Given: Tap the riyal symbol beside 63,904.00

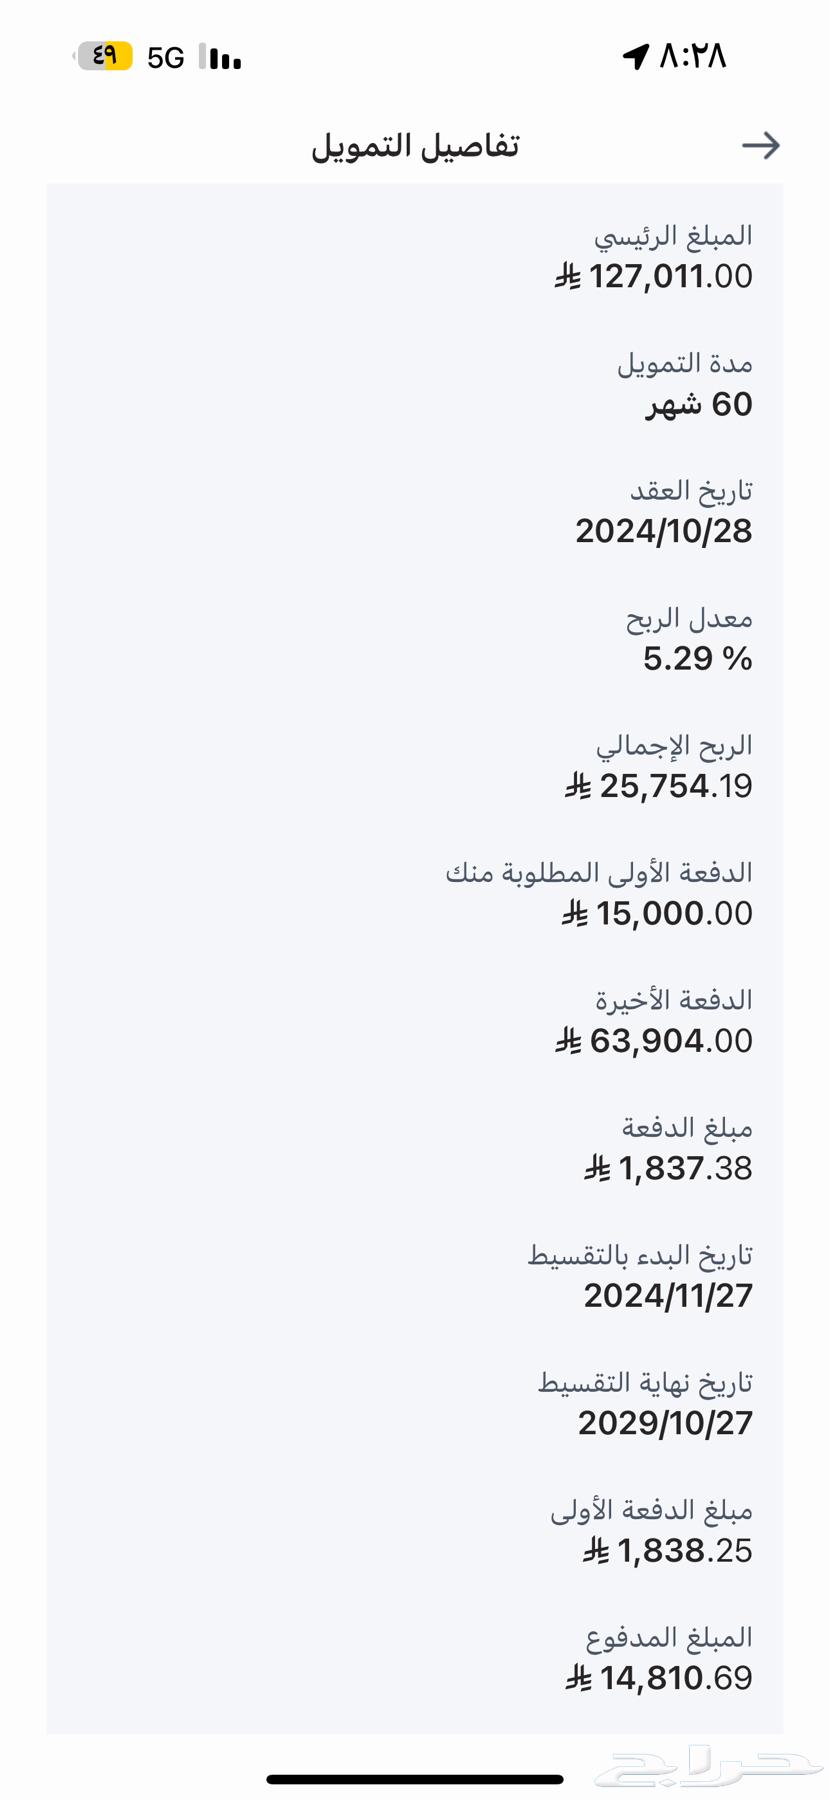Looking at the screenshot, I should tap(568, 1041).
